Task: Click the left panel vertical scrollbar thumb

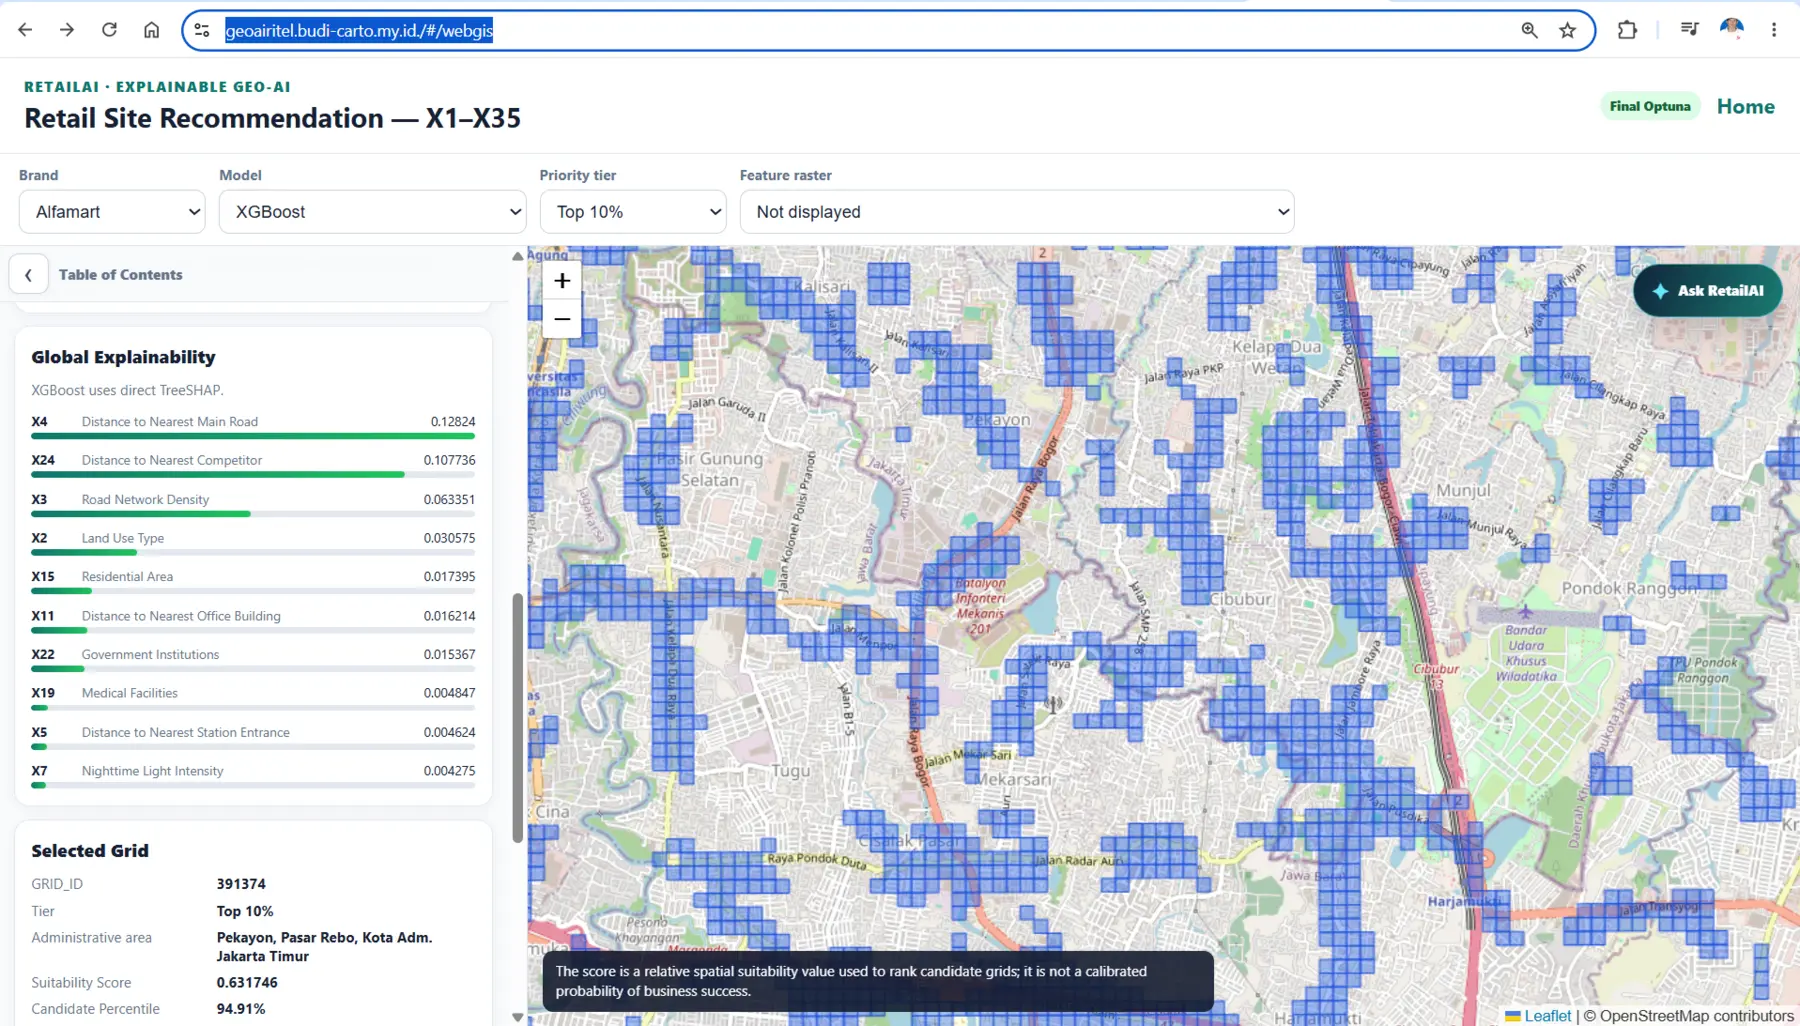Action: tap(517, 718)
